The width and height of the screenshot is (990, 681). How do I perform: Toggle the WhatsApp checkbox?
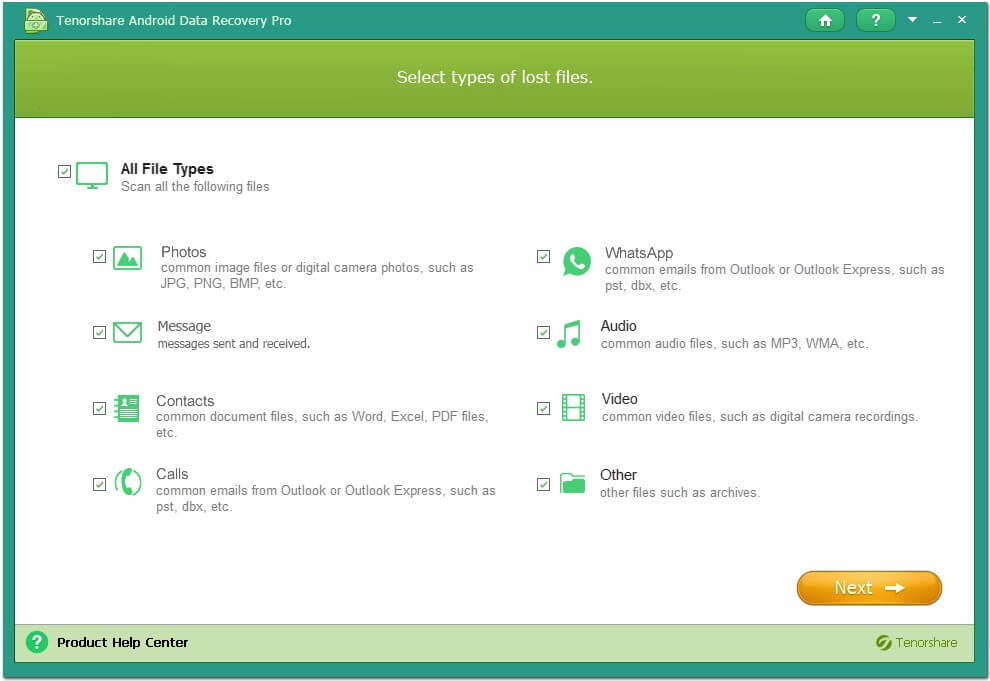tap(544, 256)
